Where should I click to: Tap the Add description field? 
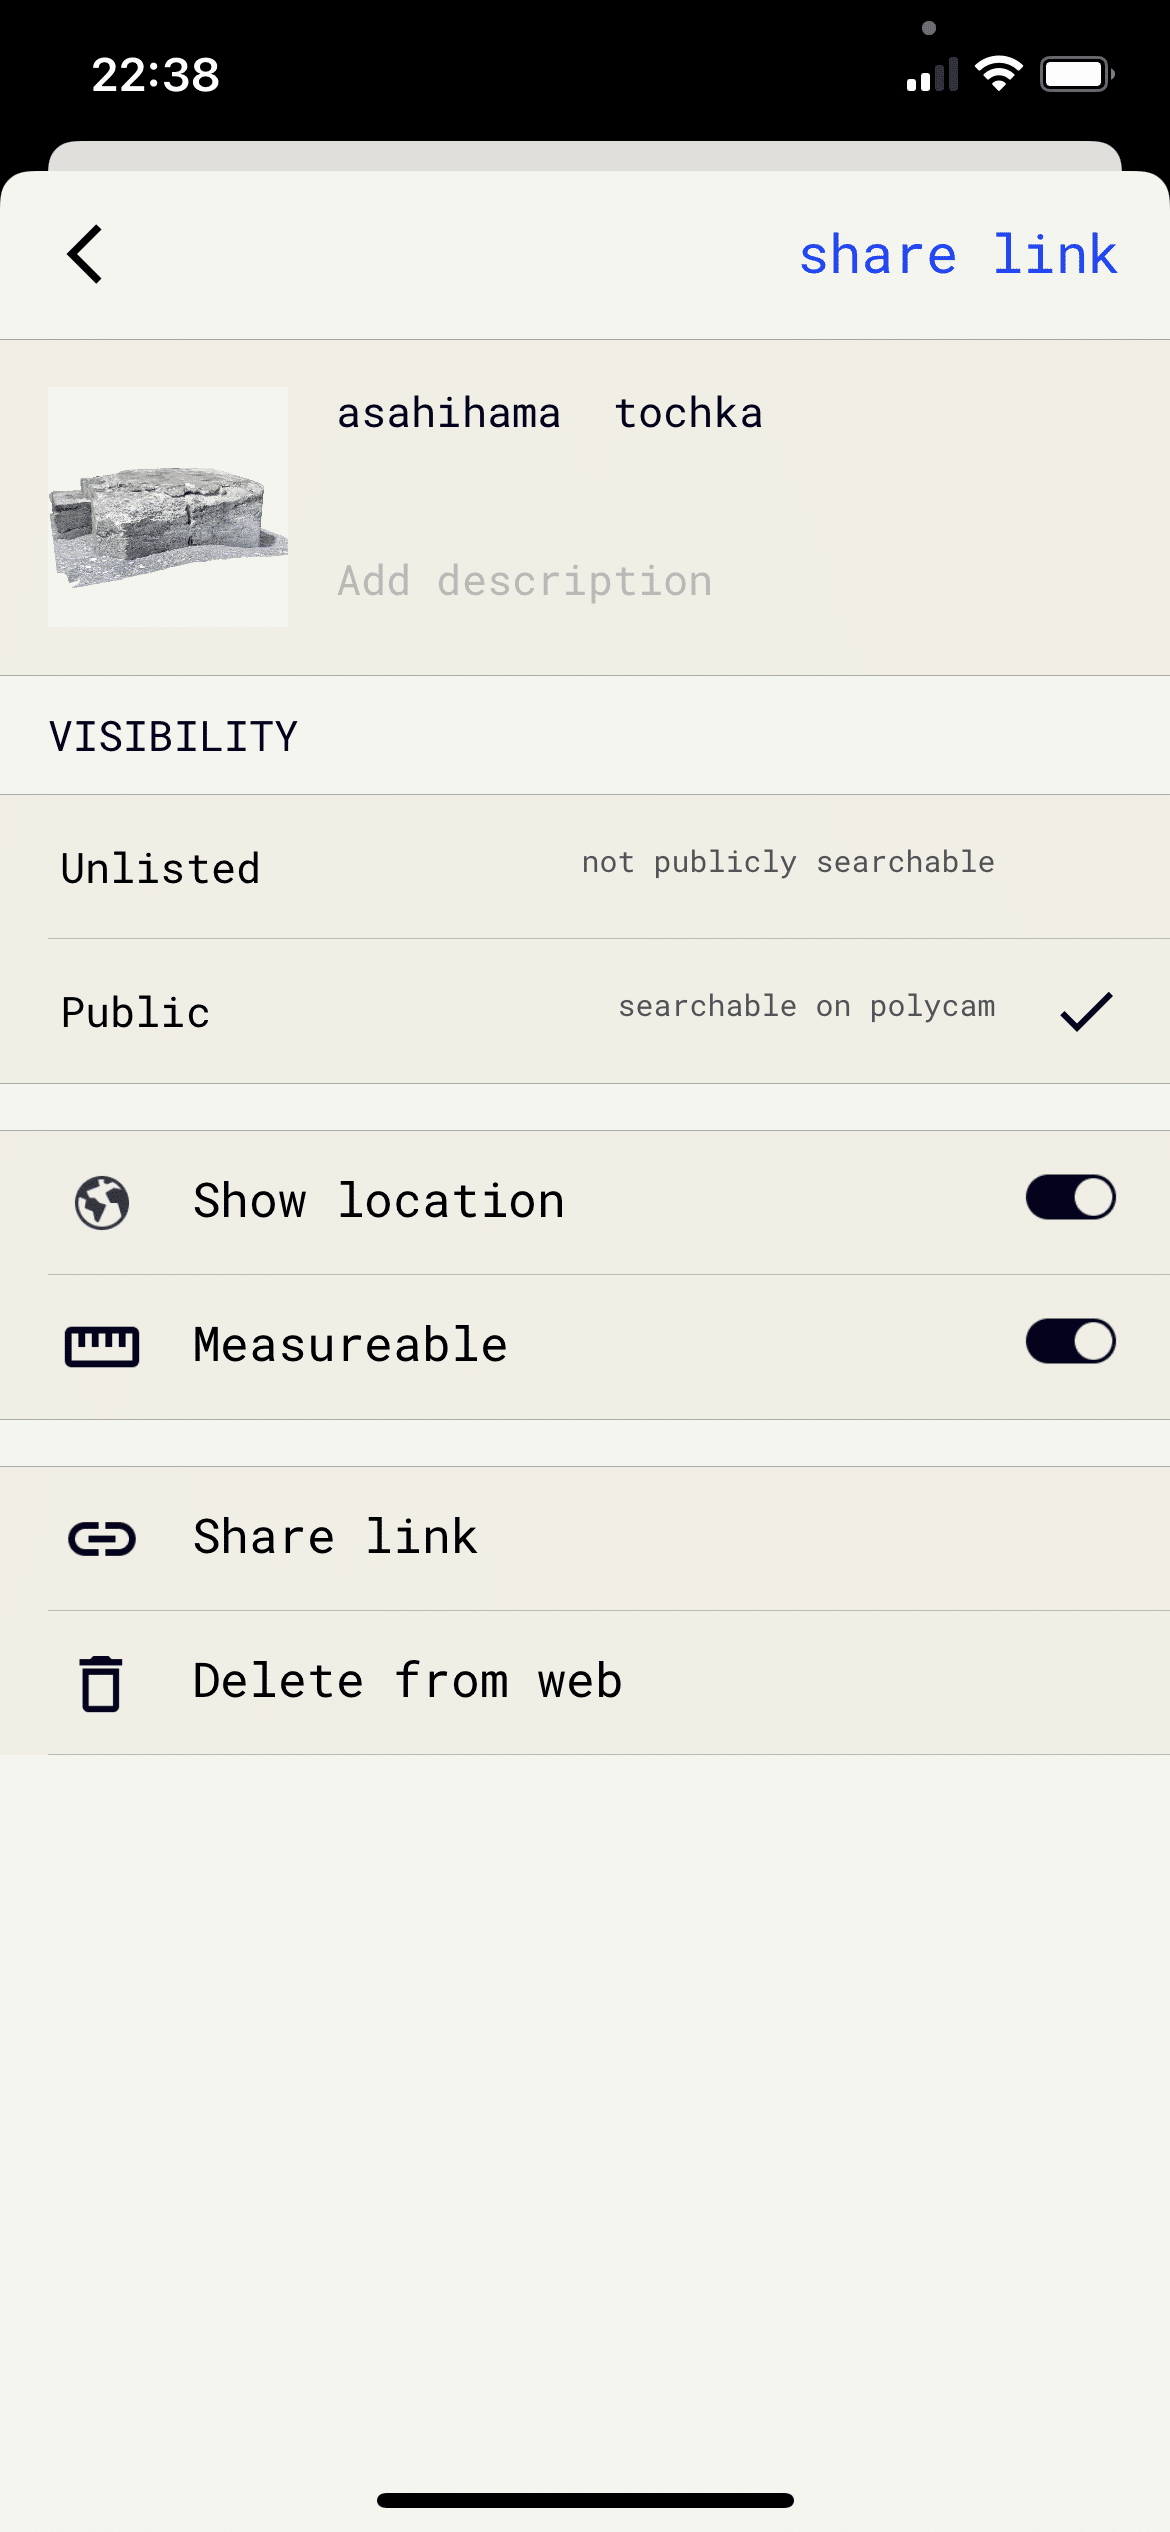click(525, 581)
